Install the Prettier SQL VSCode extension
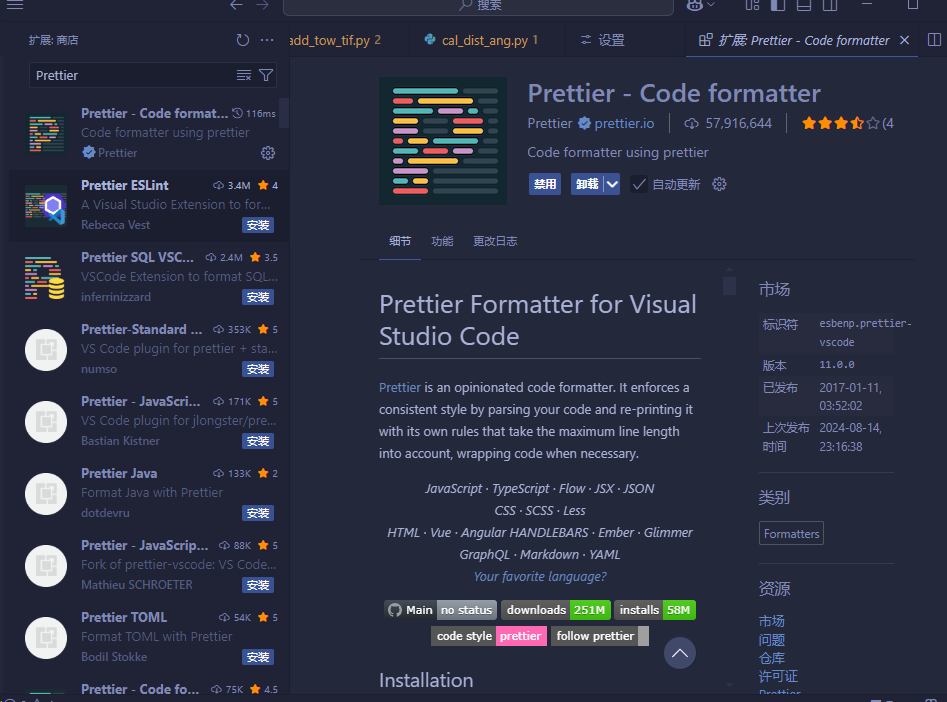The width and height of the screenshot is (947, 702). coord(258,297)
